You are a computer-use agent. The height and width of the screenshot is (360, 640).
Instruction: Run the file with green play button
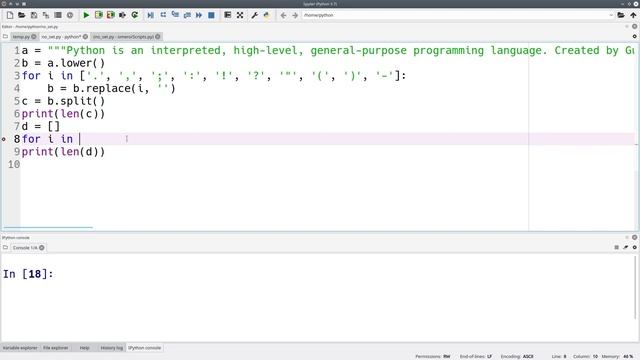86,15
